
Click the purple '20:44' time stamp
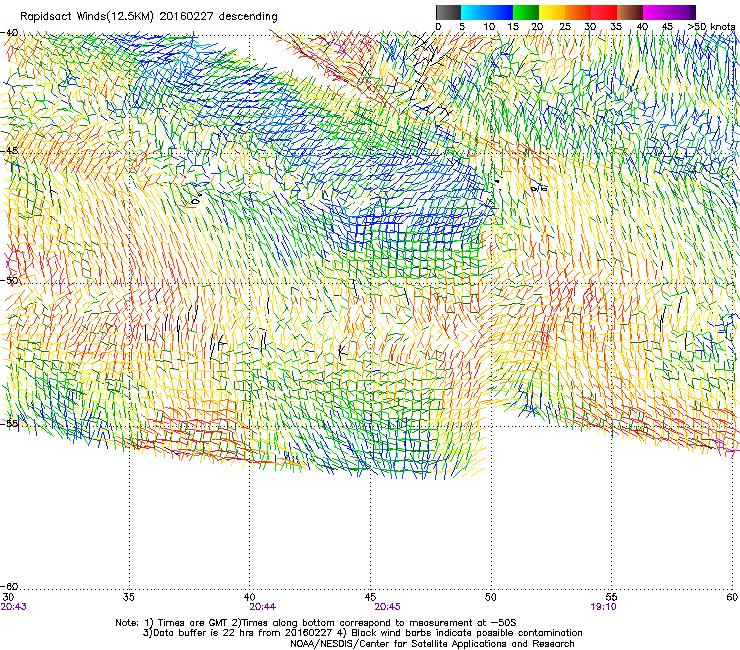(263, 607)
